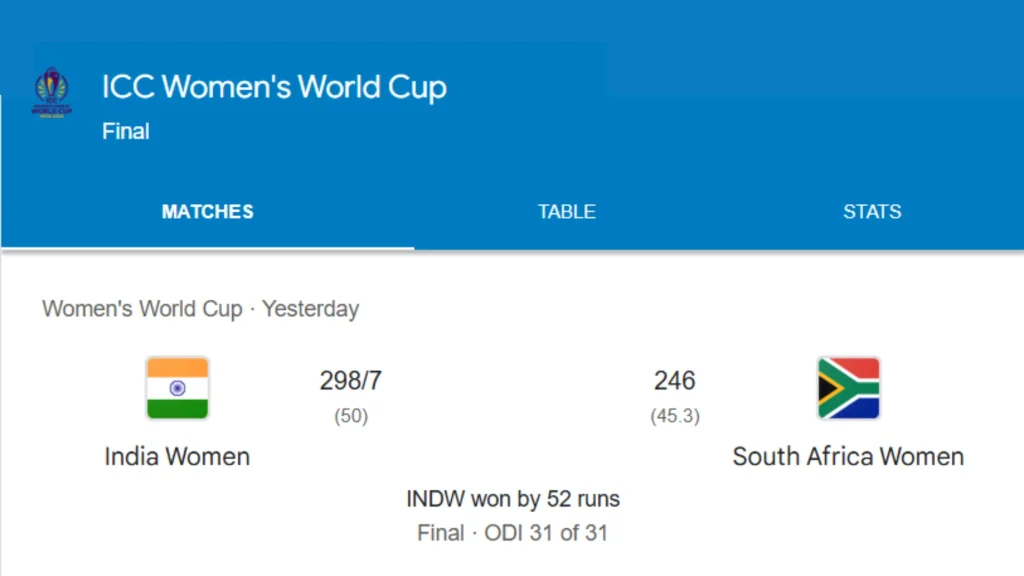The image size is (1024, 576).
Task: Click the Final ODI 31 of 31 label
Action: click(513, 533)
